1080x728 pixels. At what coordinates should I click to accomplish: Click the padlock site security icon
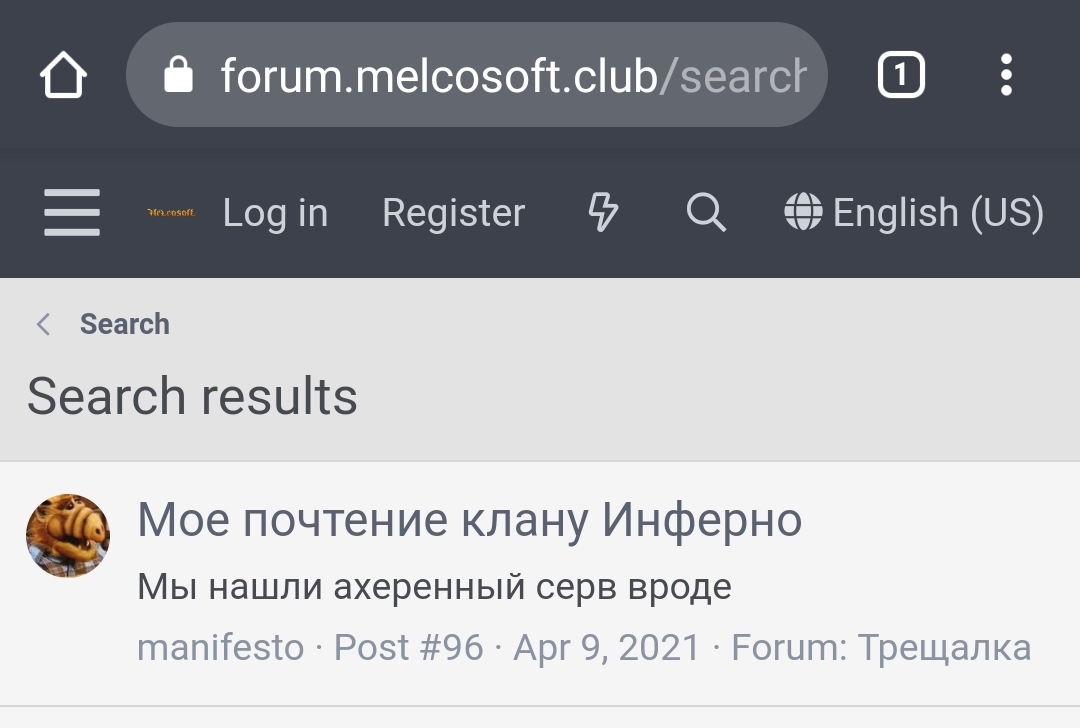point(178,74)
